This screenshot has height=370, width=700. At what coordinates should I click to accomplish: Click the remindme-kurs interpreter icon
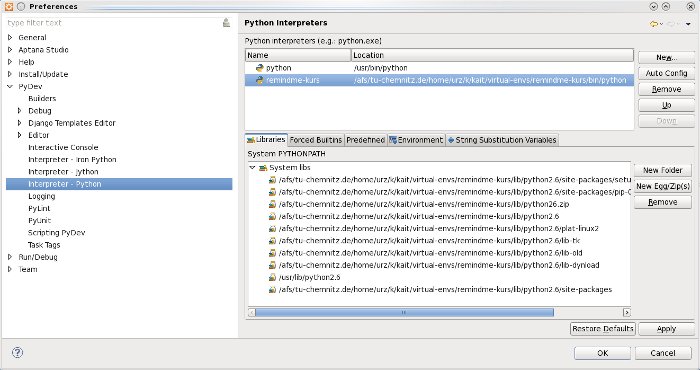click(x=259, y=80)
